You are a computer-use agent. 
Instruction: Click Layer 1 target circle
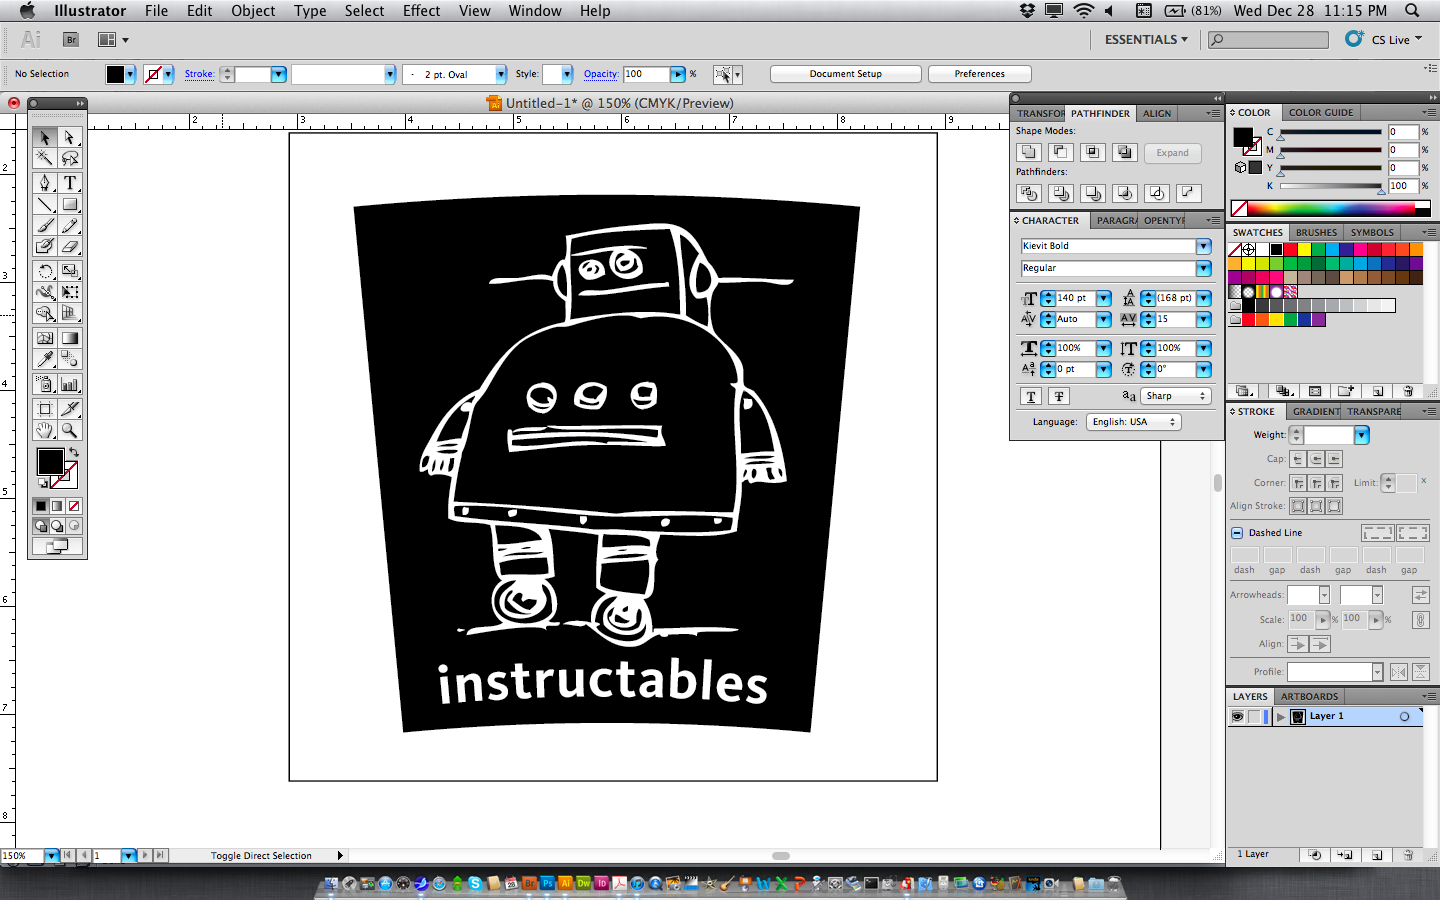pyautogui.click(x=1404, y=717)
